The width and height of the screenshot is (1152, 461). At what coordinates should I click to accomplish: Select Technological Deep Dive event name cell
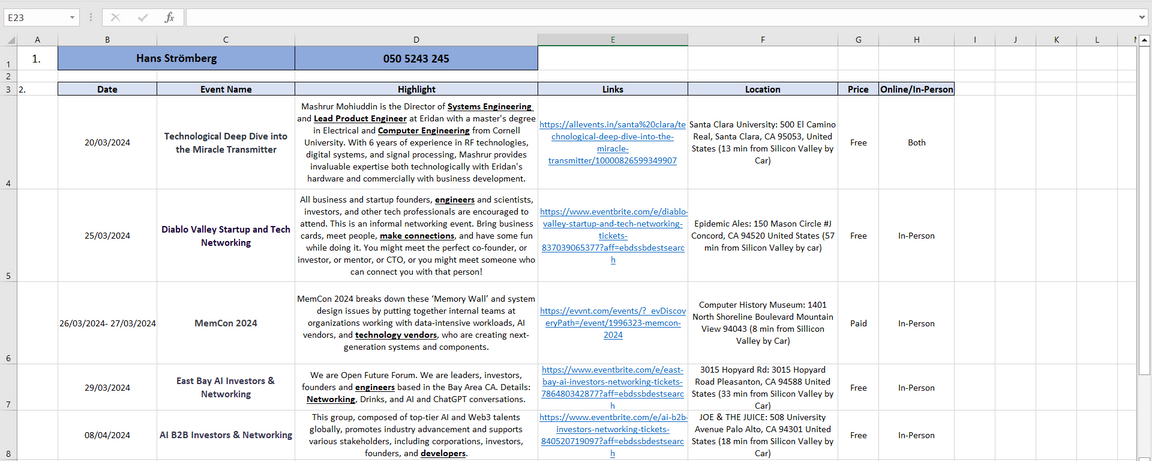coord(226,143)
